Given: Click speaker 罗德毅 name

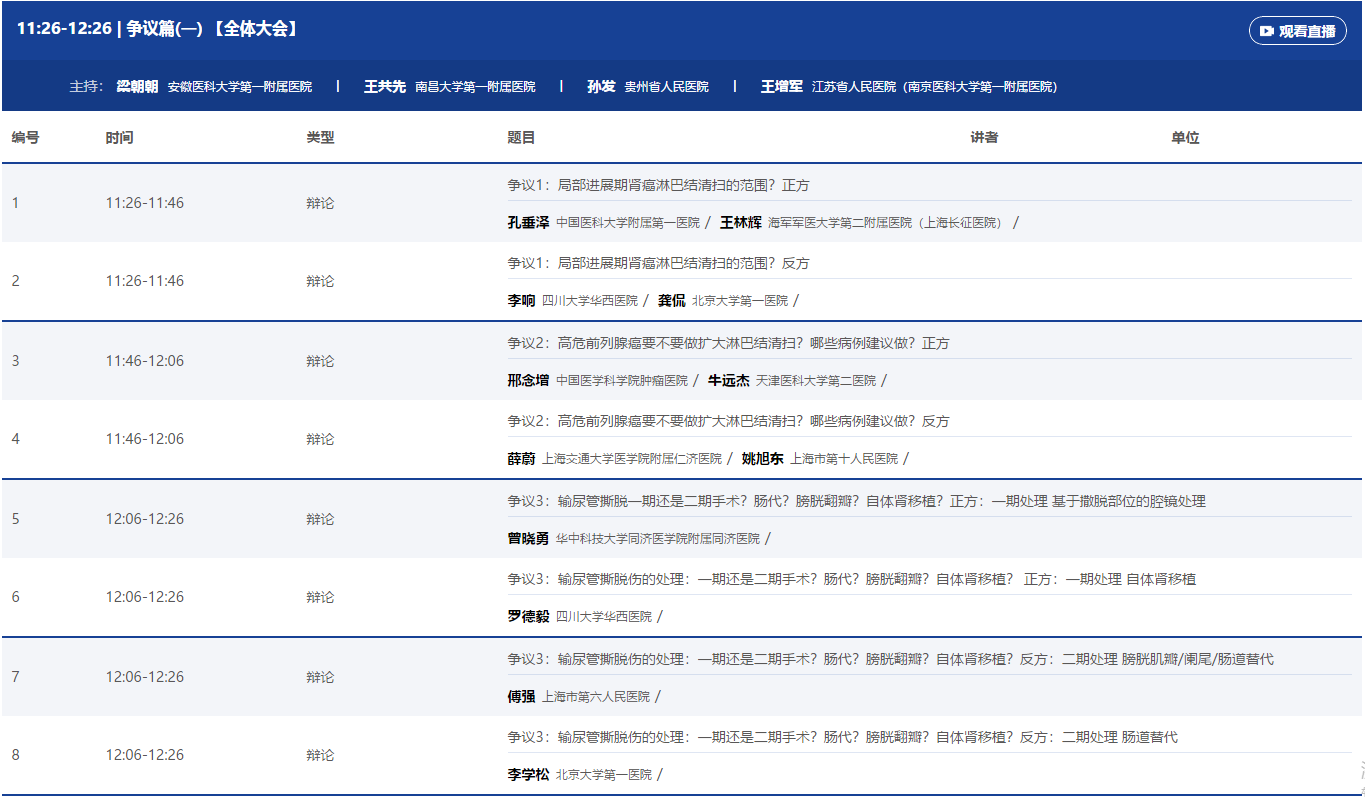Looking at the screenshot, I should pyautogui.click(x=528, y=617).
